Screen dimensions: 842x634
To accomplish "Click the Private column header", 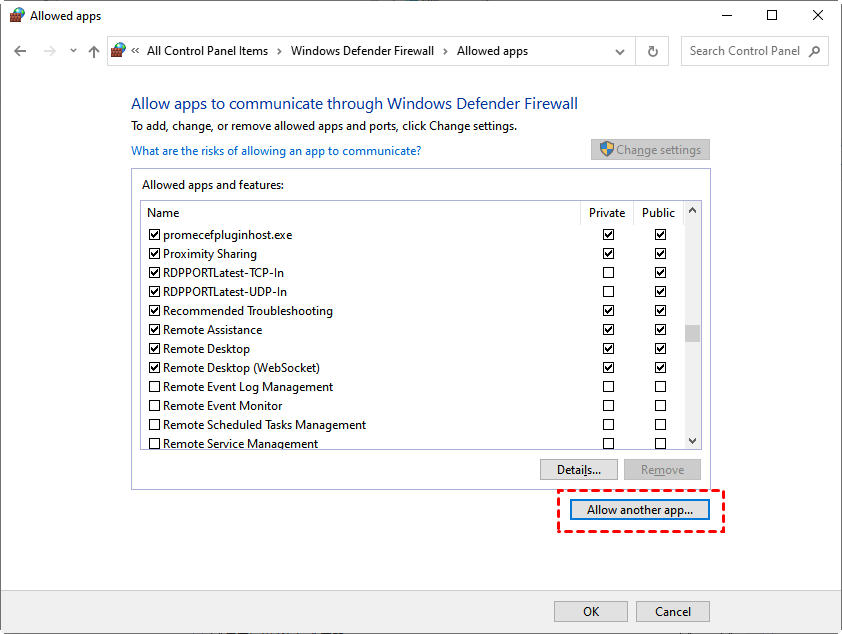I will pos(607,213).
